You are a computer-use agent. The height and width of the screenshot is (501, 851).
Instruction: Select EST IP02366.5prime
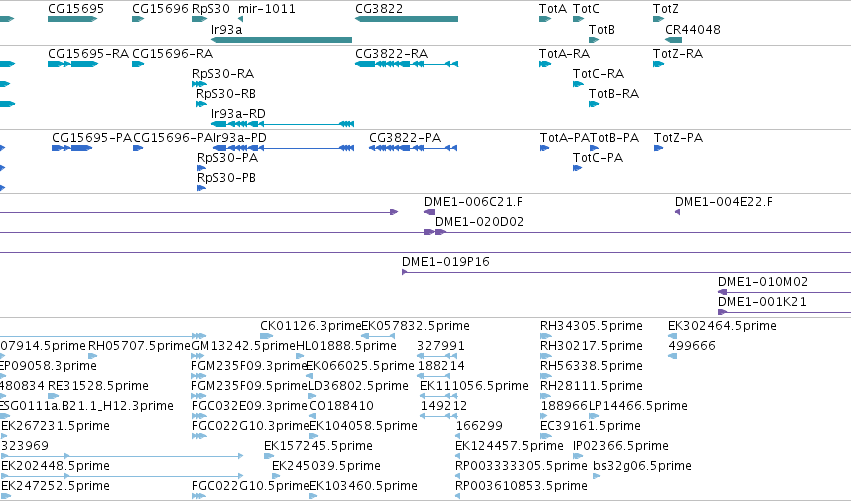point(621,446)
